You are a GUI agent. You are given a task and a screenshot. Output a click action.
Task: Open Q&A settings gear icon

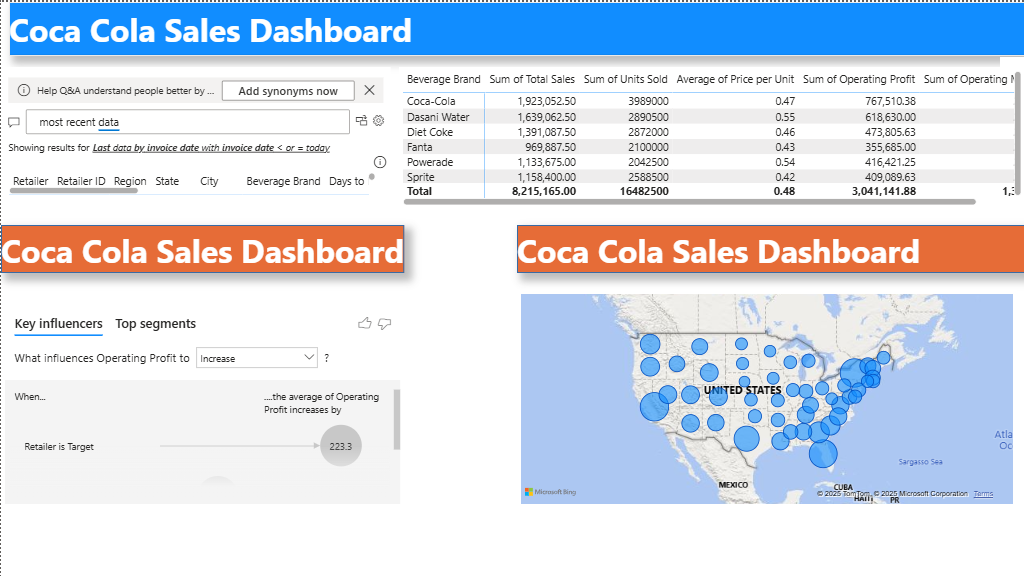[379, 120]
